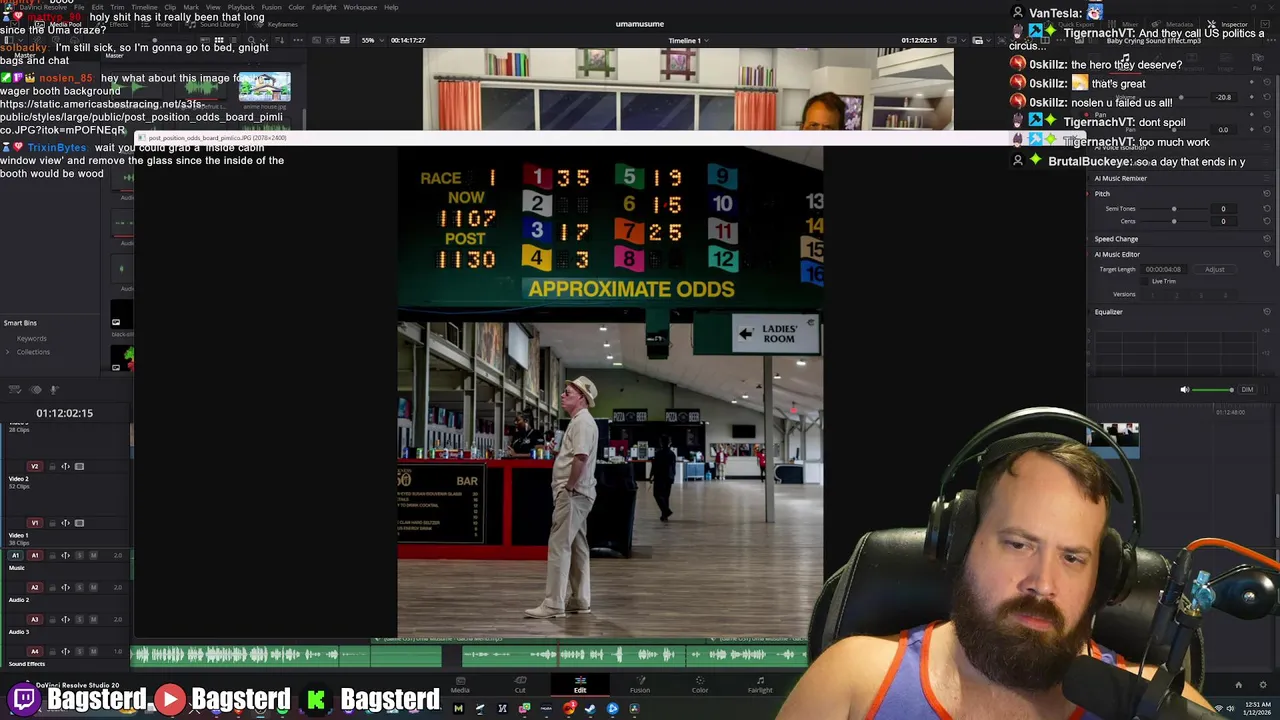
Task: Select version 4 in AI Music Editor
Action: click(1226, 295)
